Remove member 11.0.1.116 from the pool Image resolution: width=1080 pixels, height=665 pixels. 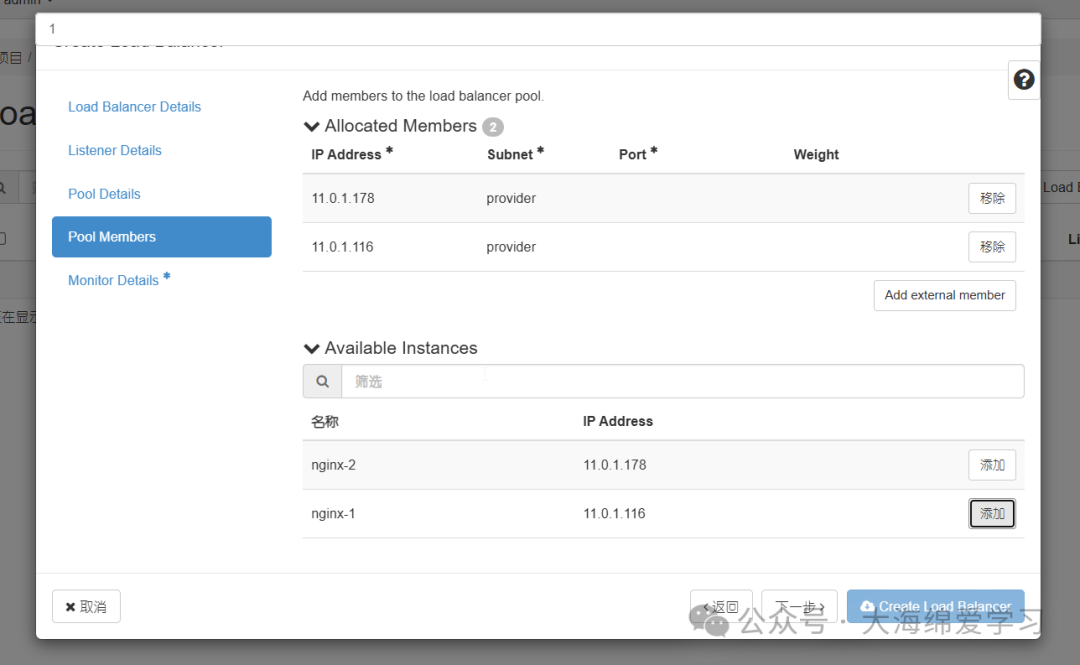tap(991, 247)
